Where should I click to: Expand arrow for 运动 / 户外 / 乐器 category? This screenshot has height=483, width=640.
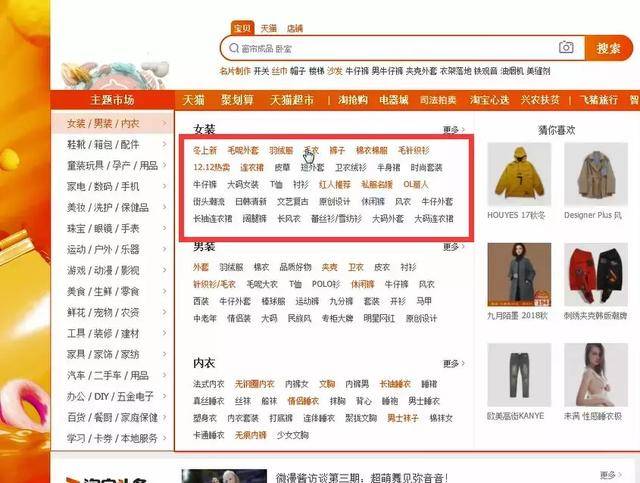click(x=164, y=249)
